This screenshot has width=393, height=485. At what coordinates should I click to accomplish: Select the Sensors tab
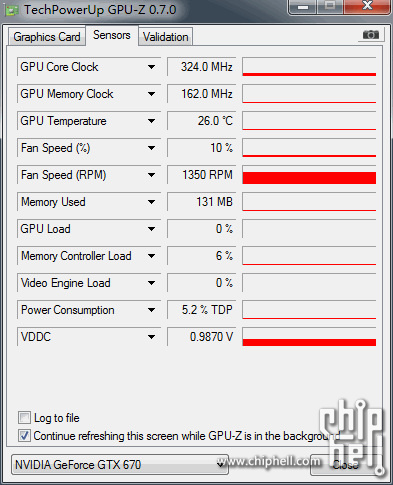112,35
